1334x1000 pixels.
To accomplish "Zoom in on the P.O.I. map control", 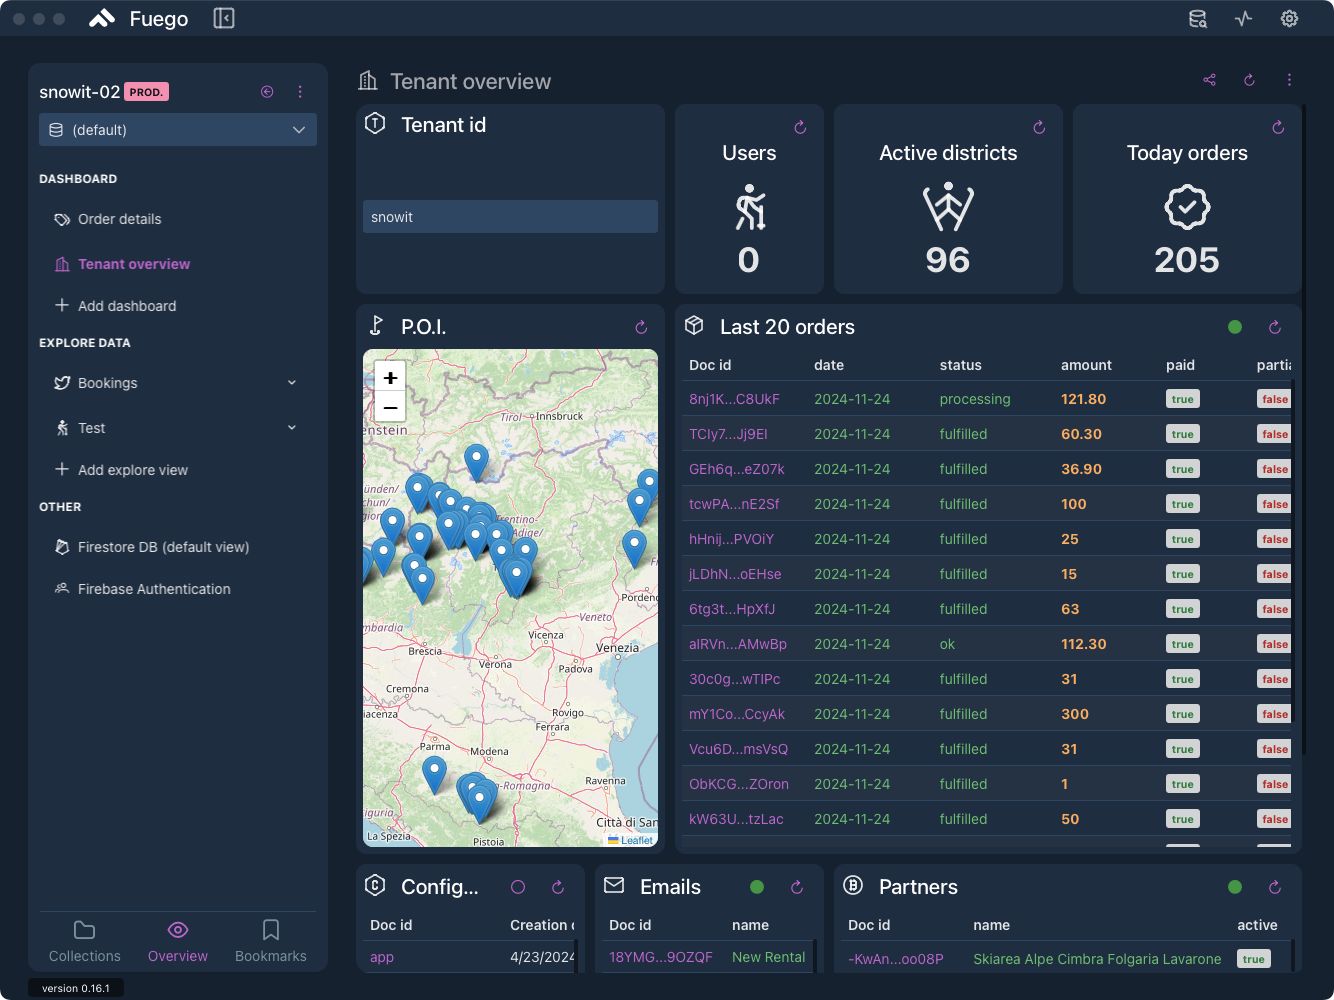I will click(x=390, y=377).
